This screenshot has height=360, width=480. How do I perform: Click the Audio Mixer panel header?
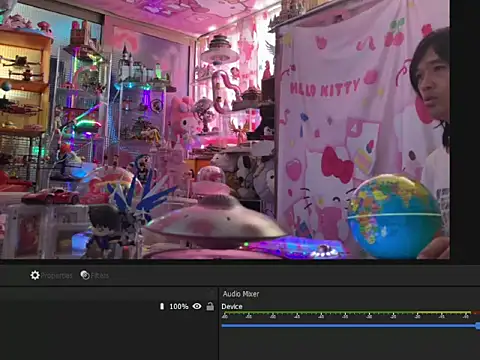point(241,294)
